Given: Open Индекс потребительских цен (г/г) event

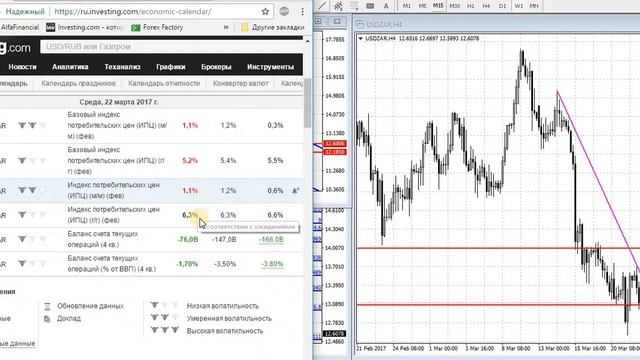Looking at the screenshot, I should click(x=113, y=215).
